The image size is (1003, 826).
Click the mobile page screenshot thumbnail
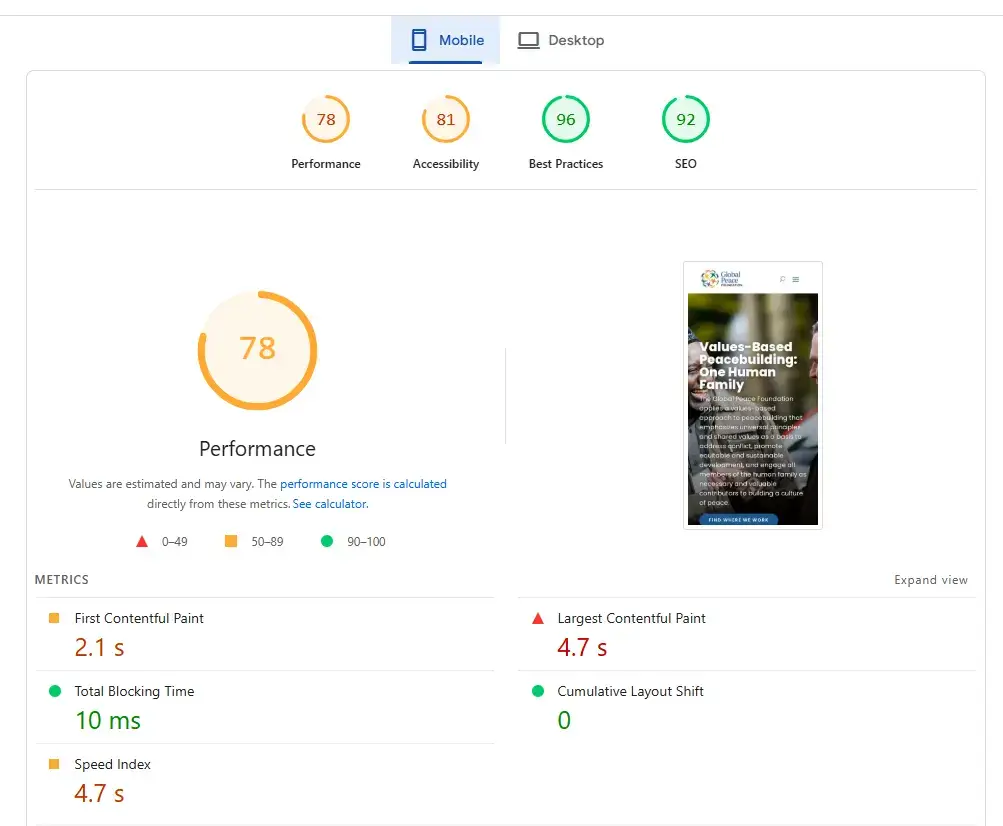pyautogui.click(x=752, y=395)
